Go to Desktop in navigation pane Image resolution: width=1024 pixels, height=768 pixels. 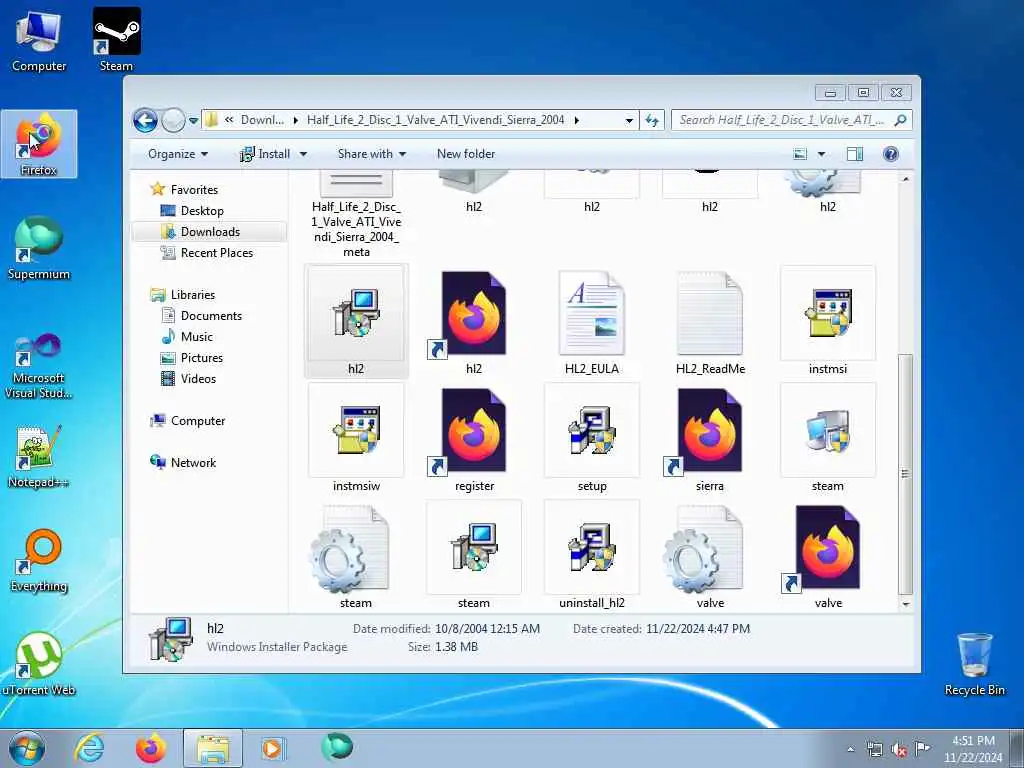(202, 211)
